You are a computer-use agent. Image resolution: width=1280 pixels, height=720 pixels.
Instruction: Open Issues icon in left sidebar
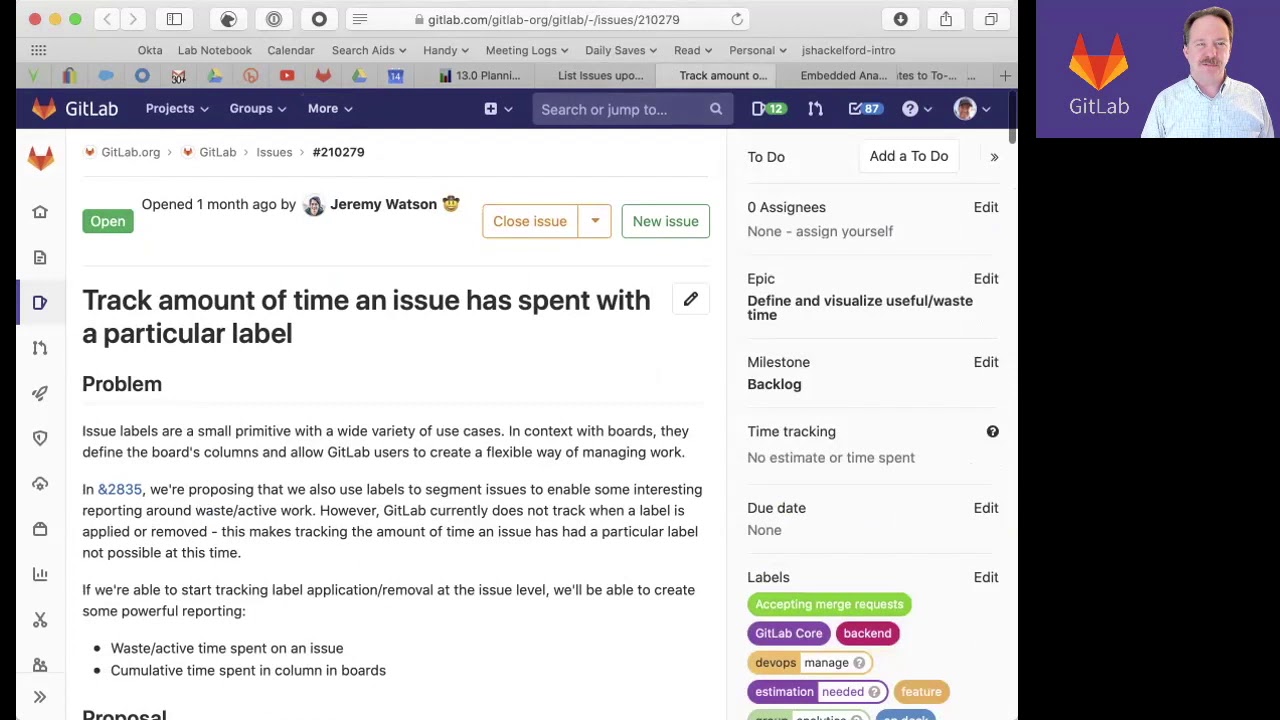click(40, 302)
